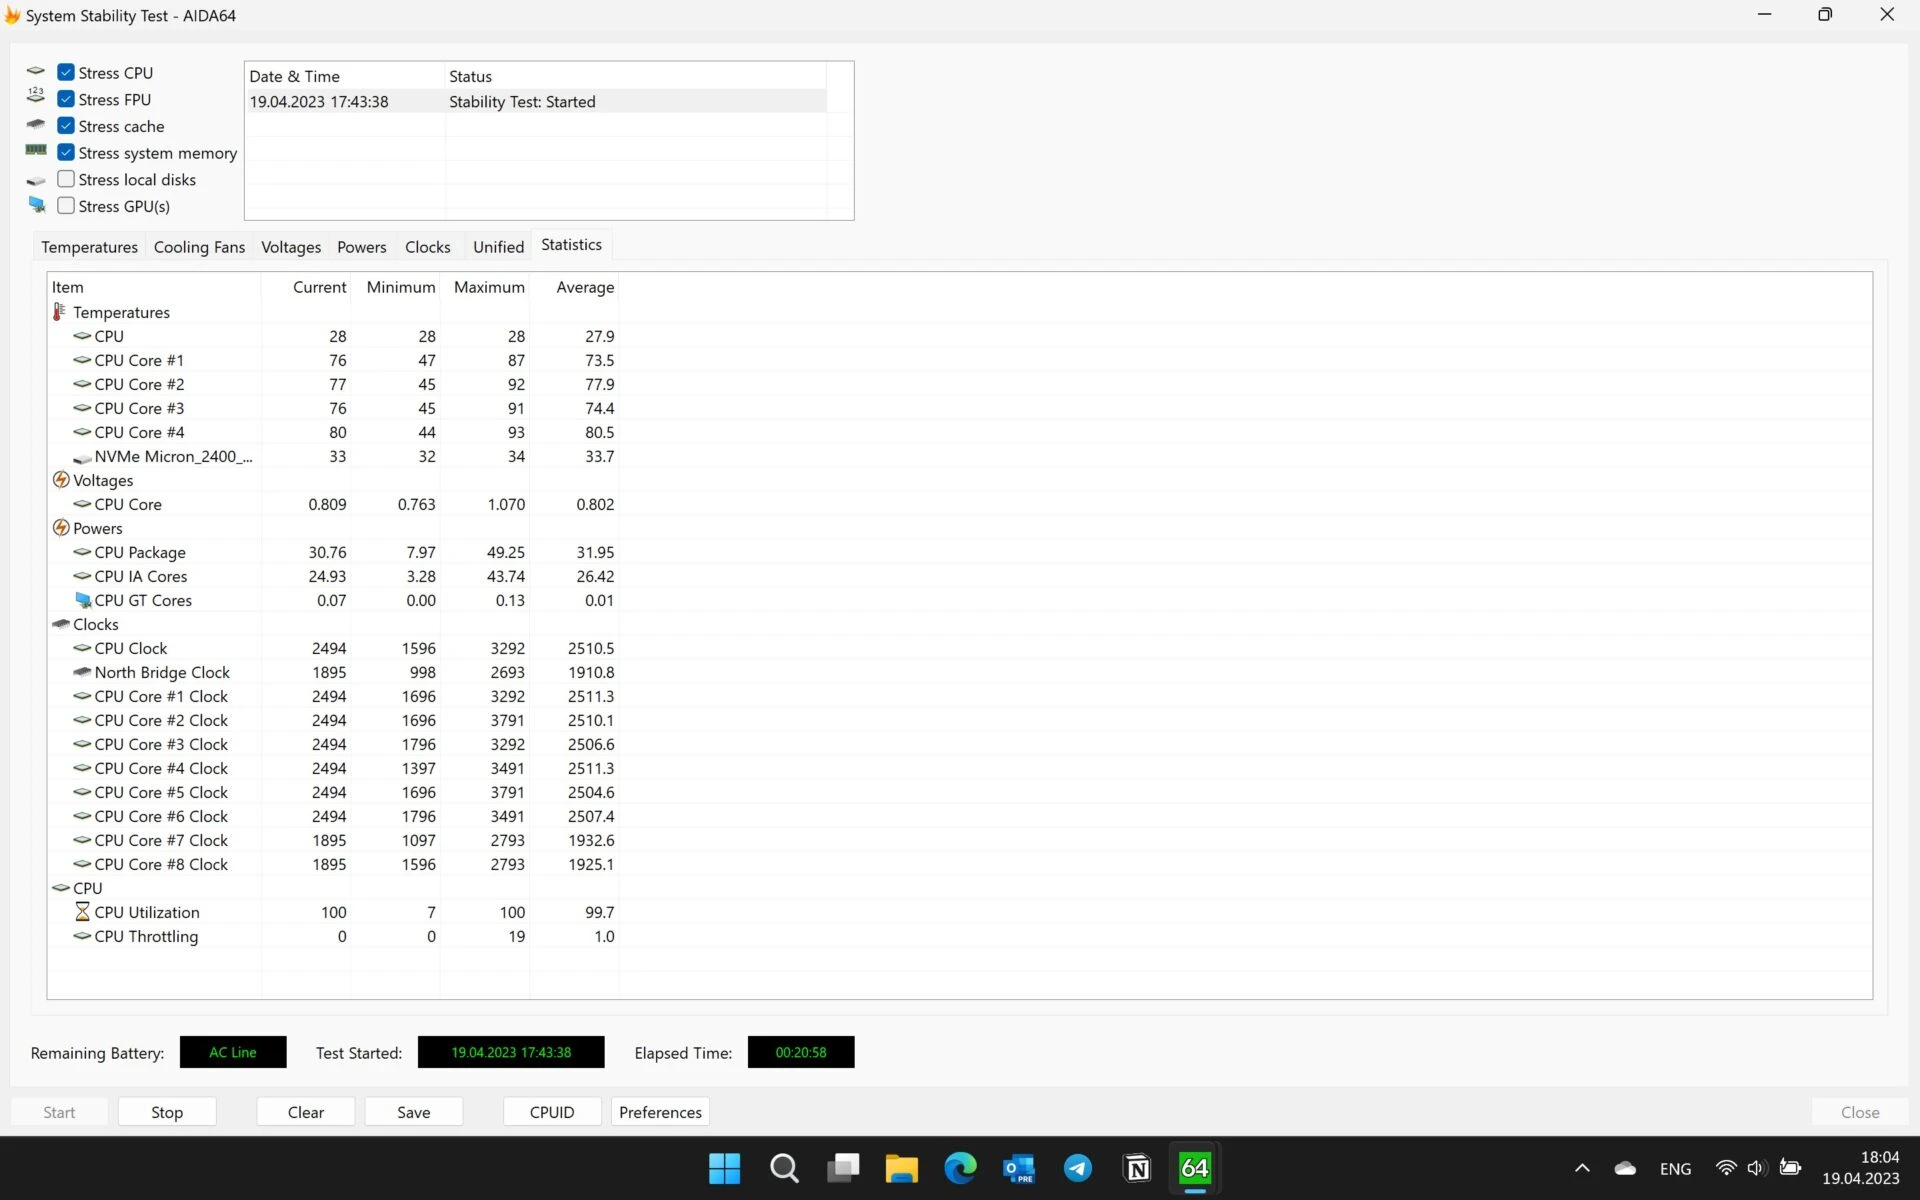1920x1200 pixels.
Task: Show hidden system tray icons
Action: click(x=1582, y=1168)
